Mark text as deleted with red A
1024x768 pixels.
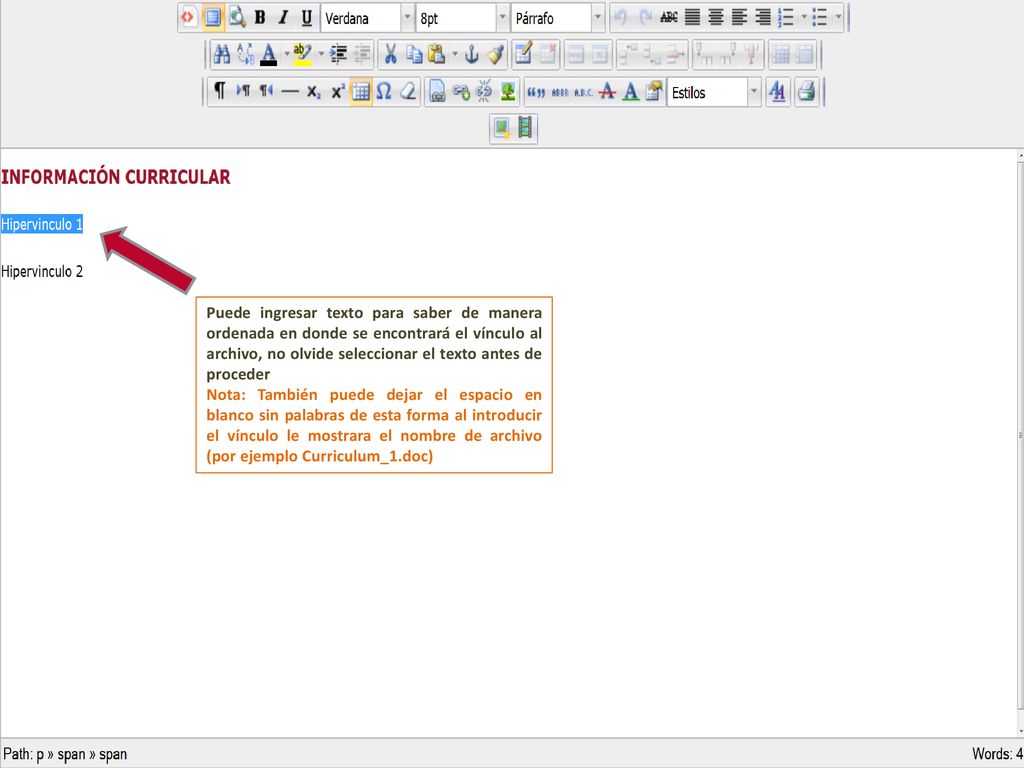click(x=607, y=91)
